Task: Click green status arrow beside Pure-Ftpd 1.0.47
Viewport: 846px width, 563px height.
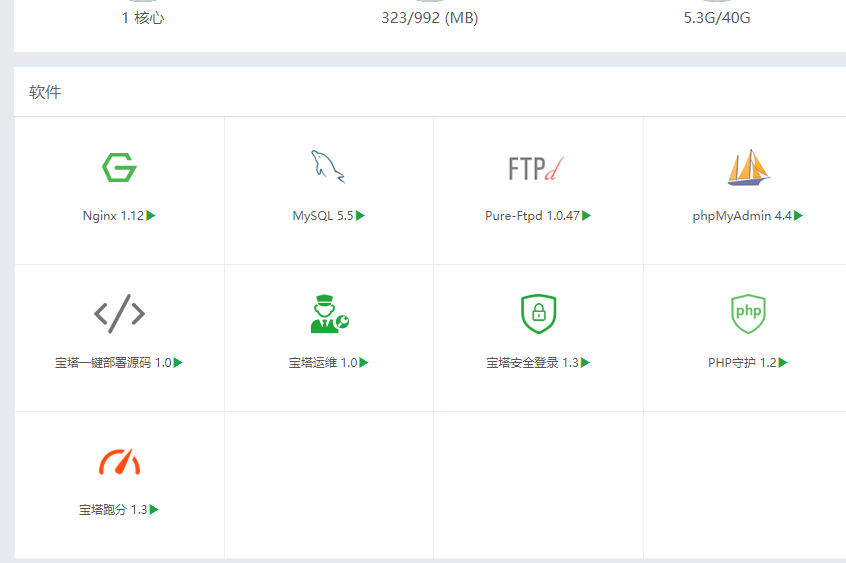Action: click(x=586, y=216)
